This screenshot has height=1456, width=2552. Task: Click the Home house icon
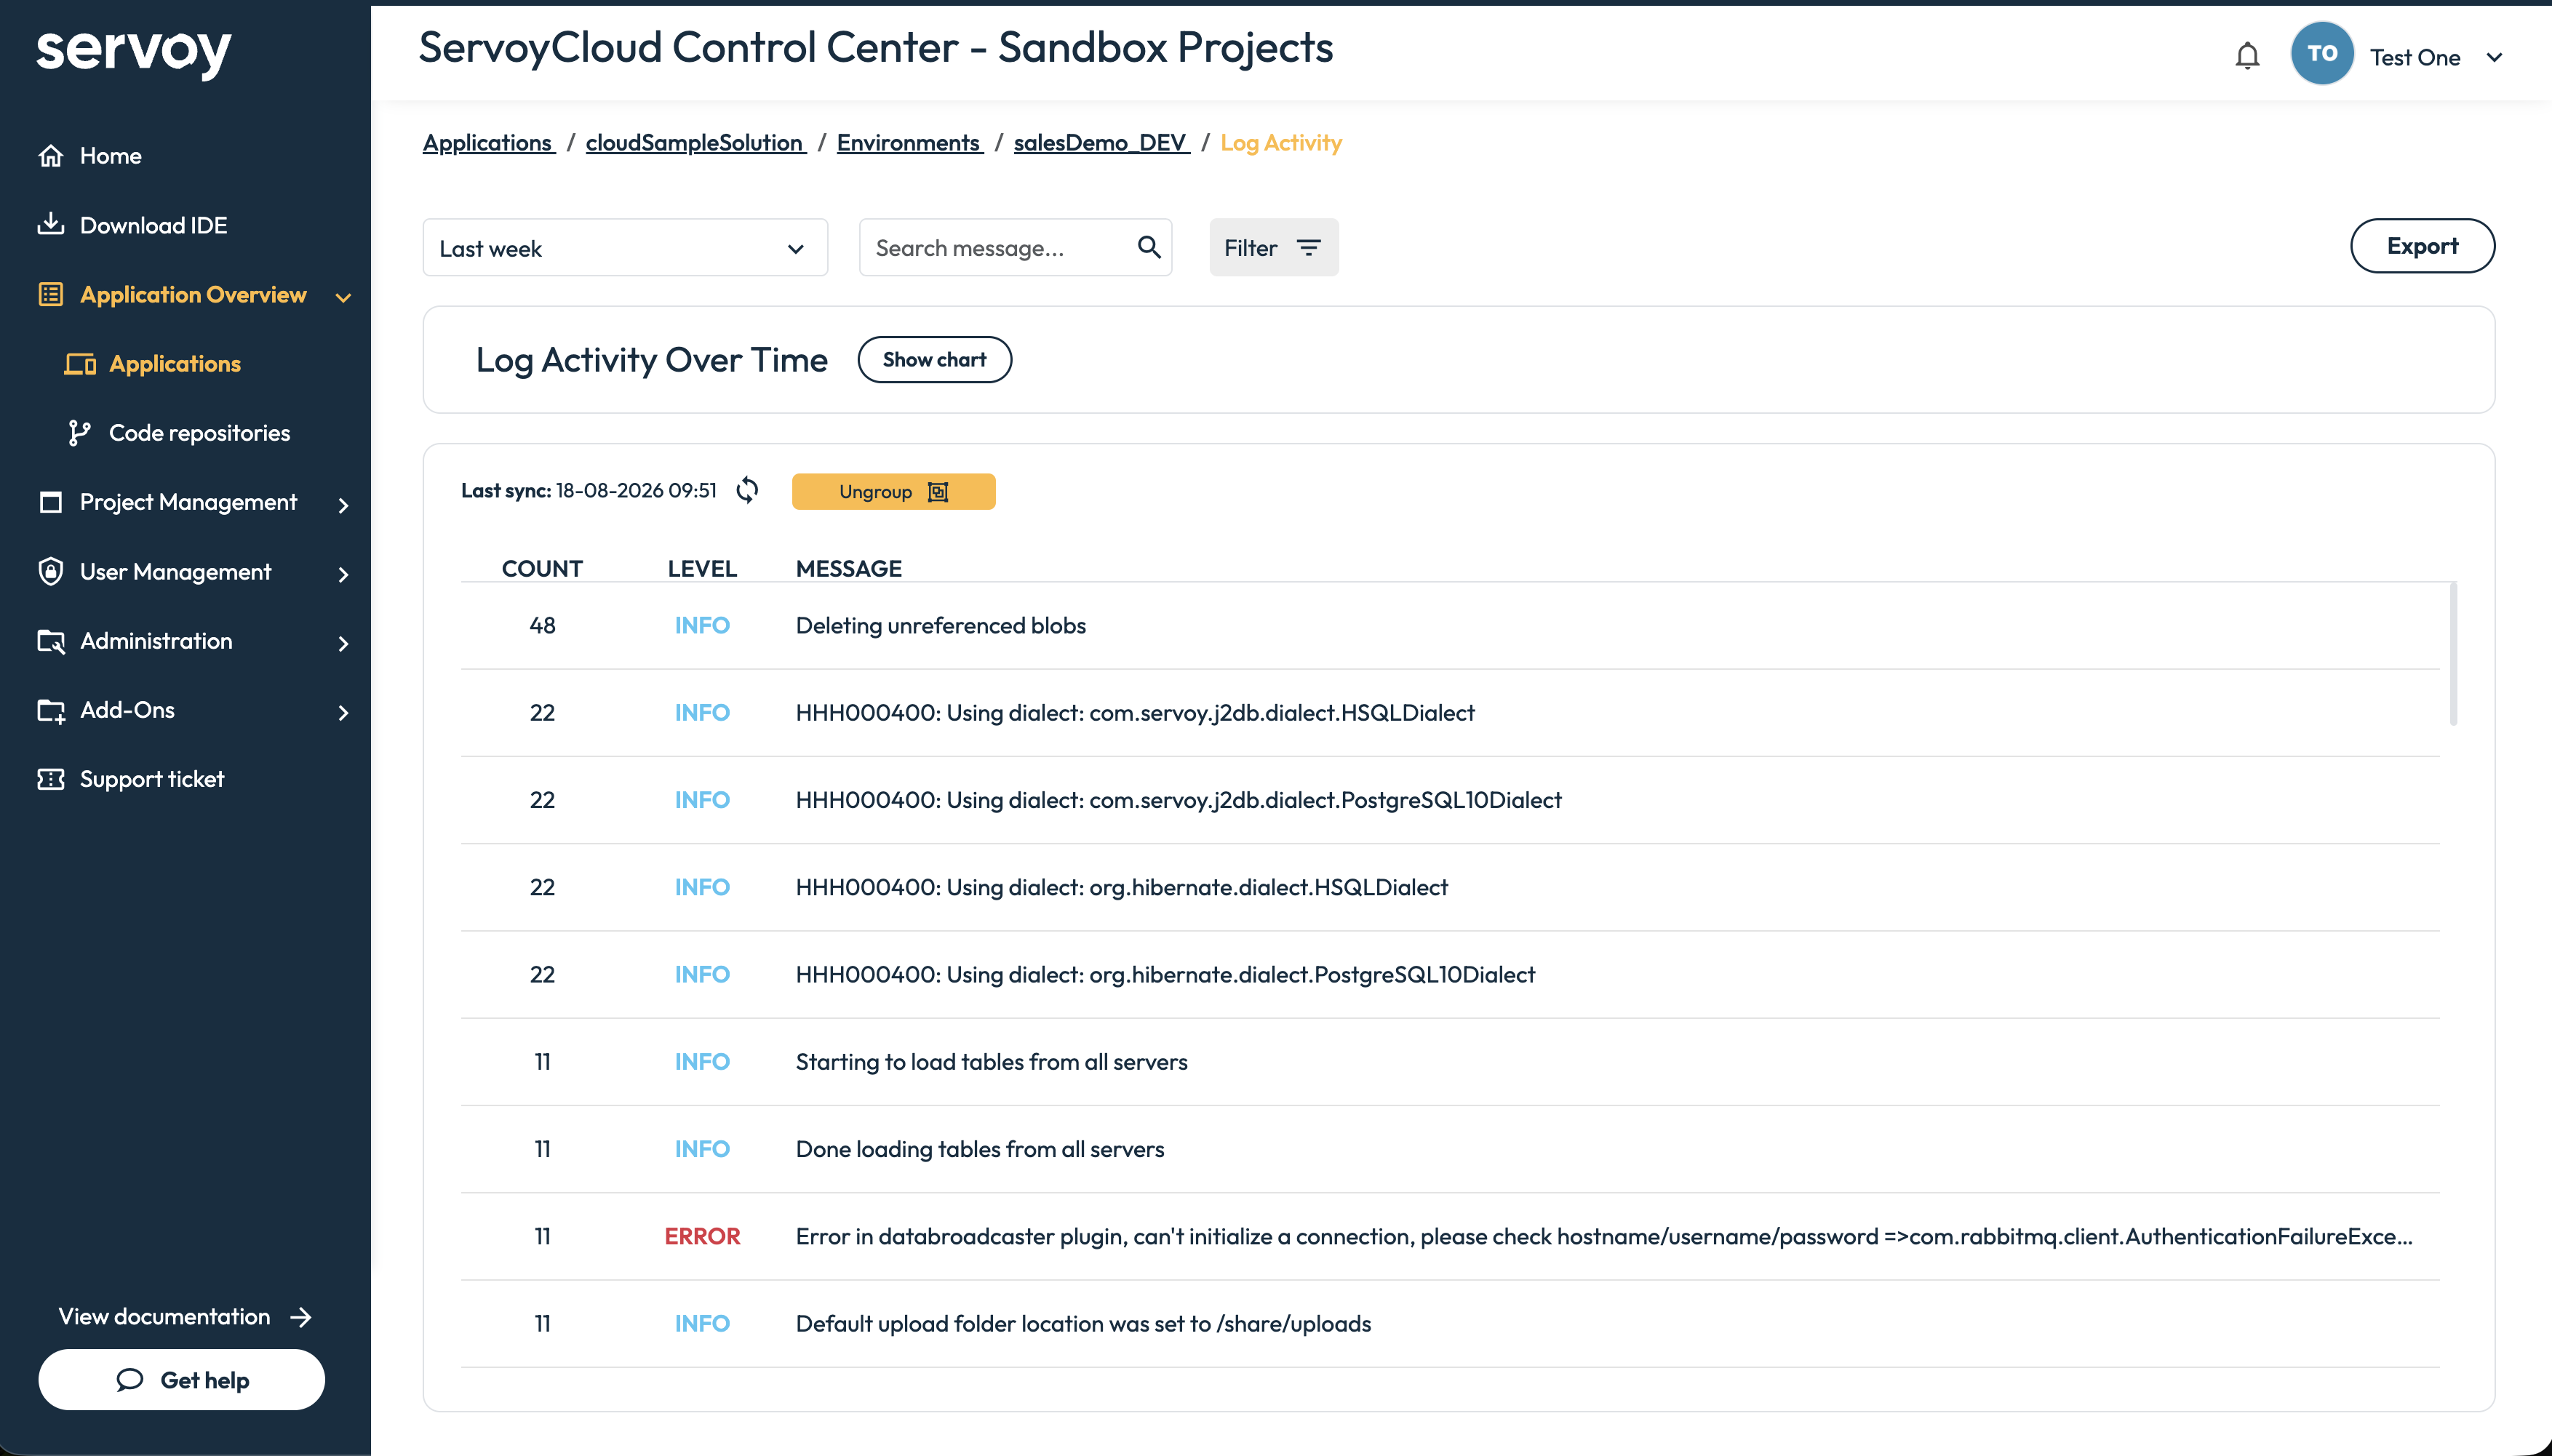point(51,156)
